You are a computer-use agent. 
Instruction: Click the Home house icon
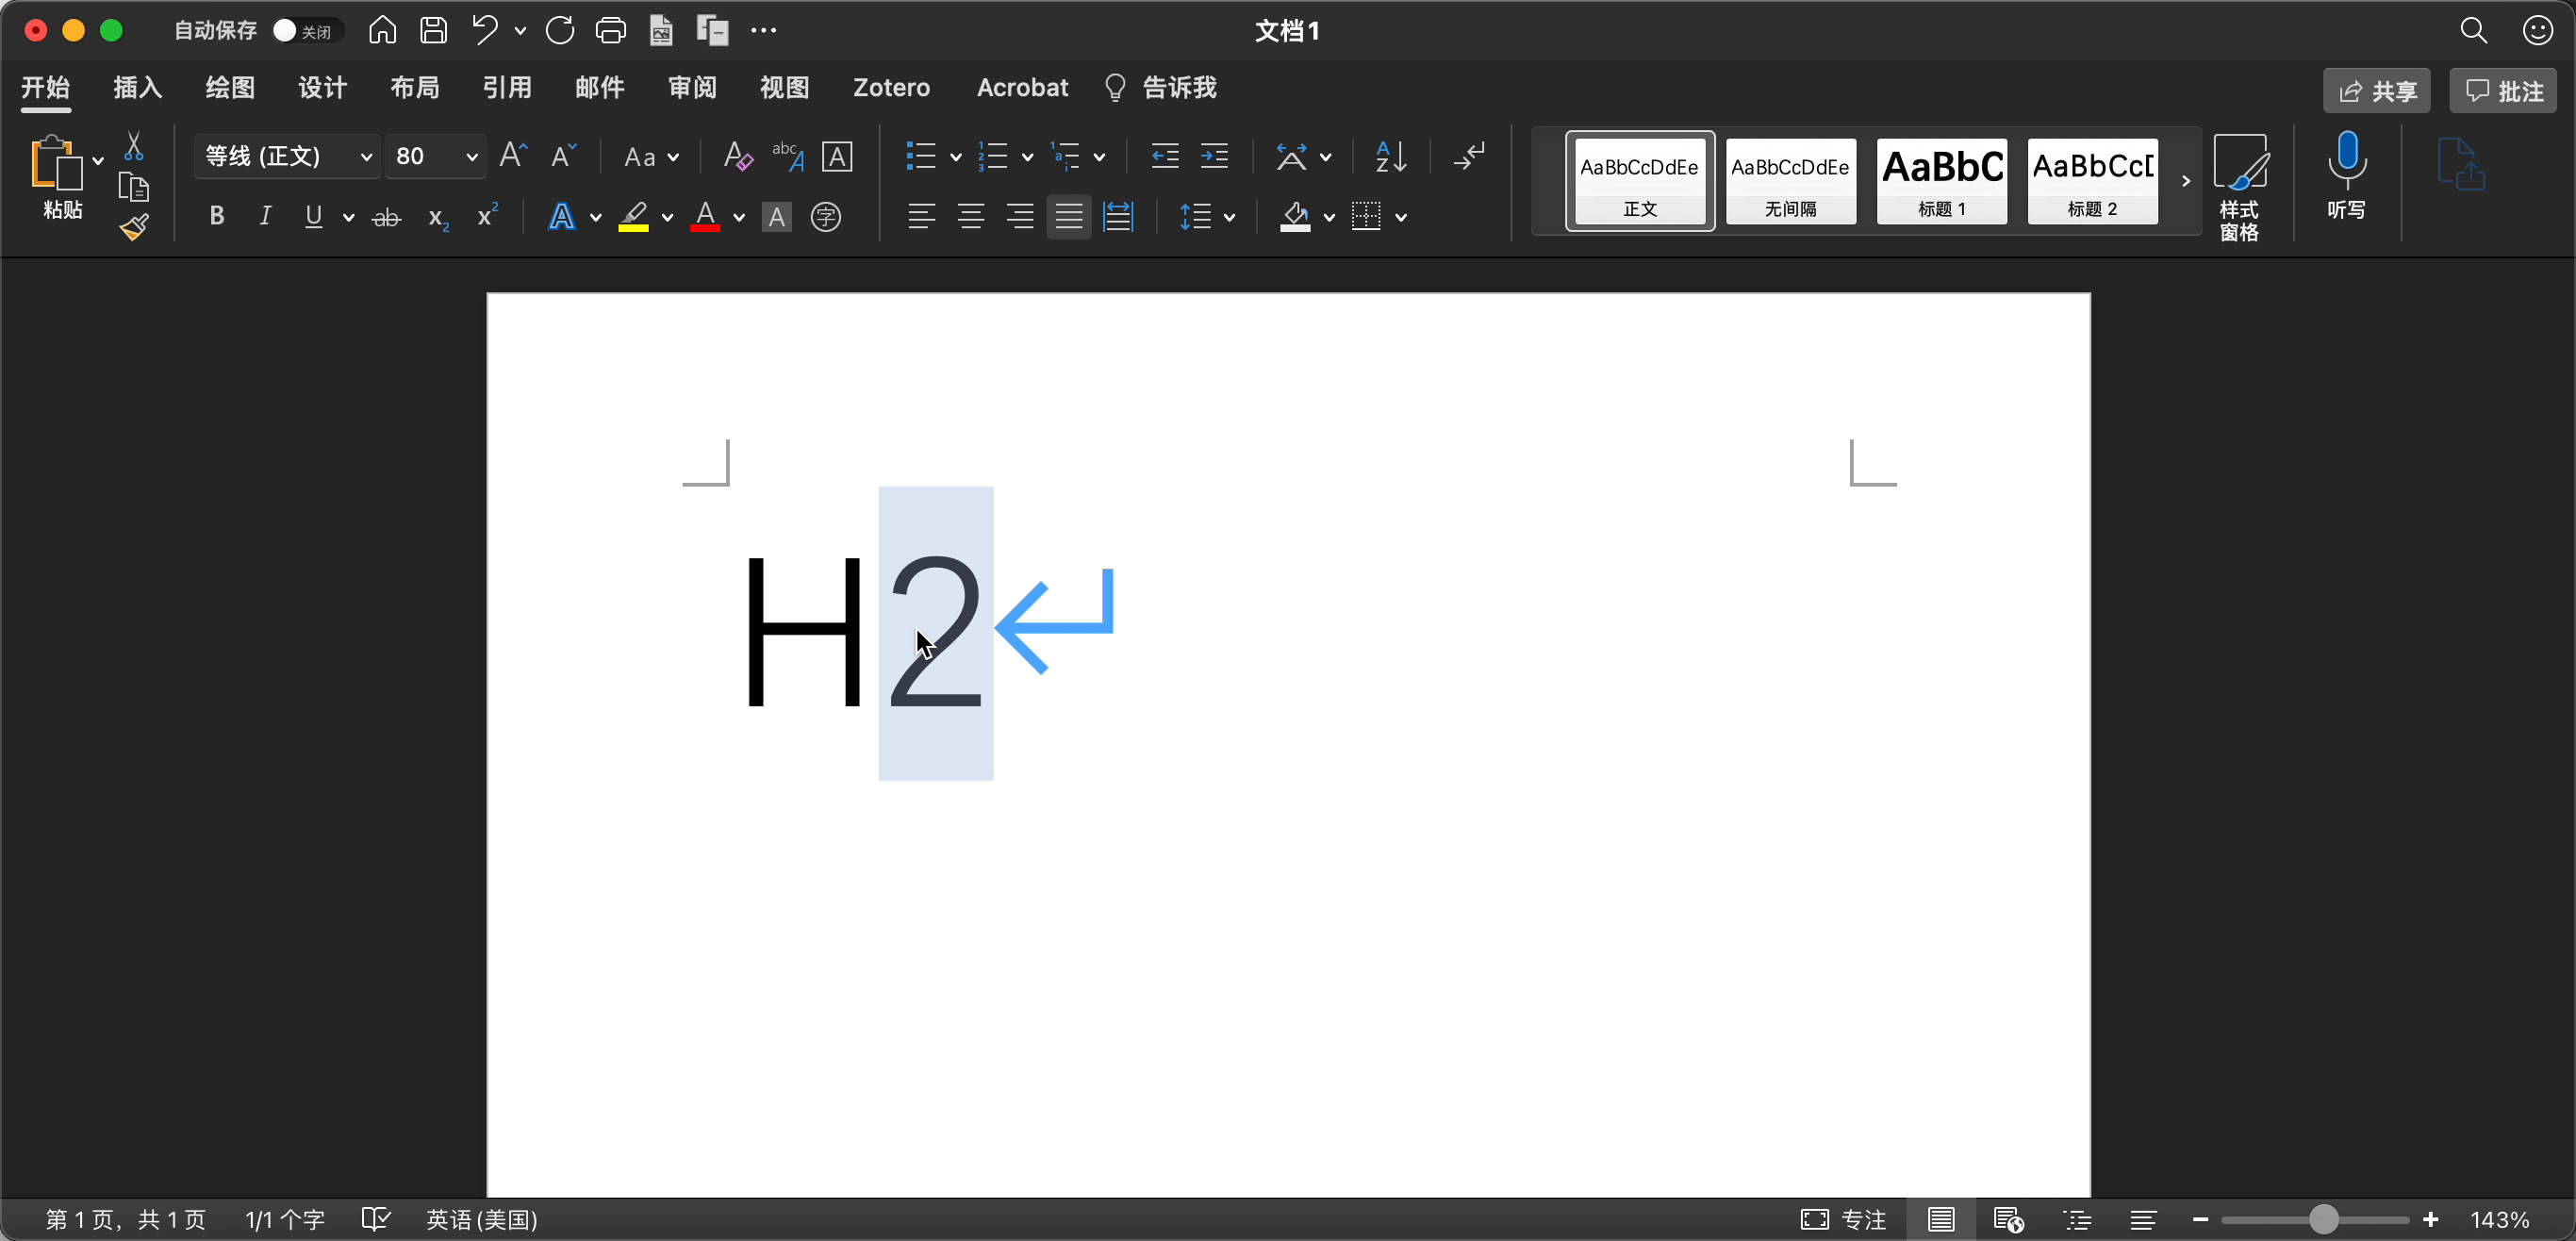click(382, 30)
